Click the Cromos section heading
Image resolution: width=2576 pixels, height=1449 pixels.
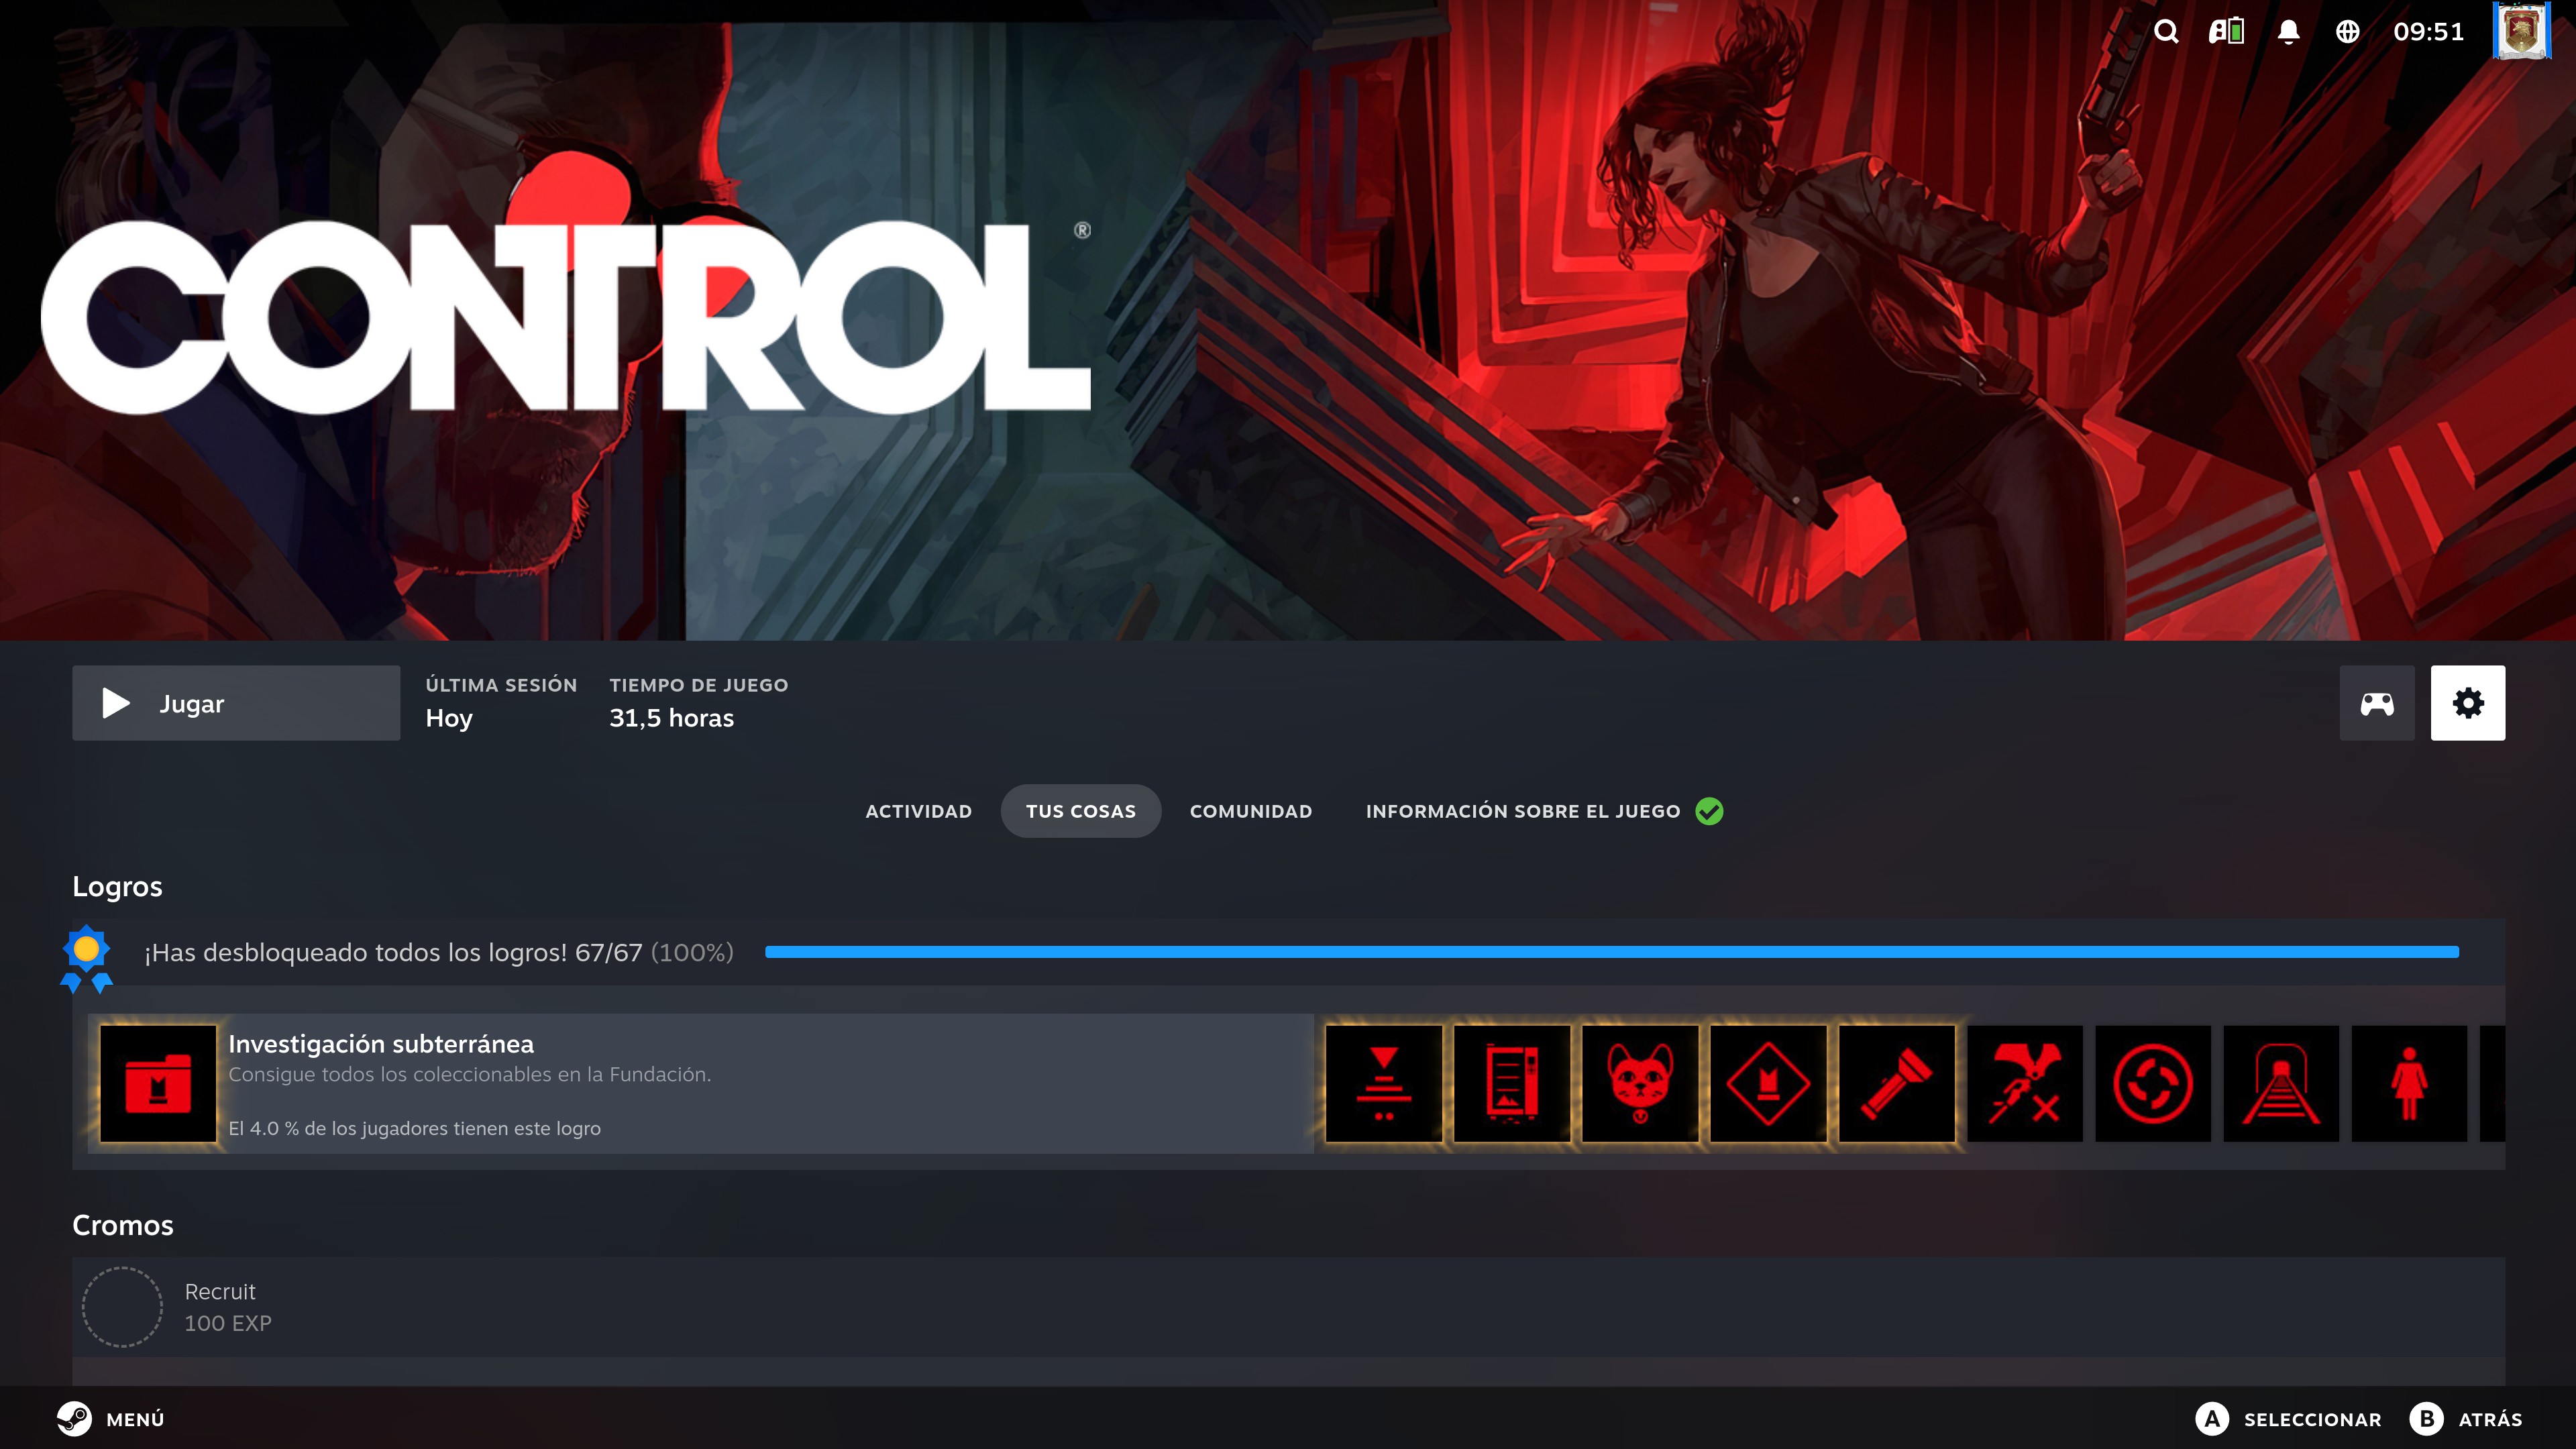(123, 1225)
